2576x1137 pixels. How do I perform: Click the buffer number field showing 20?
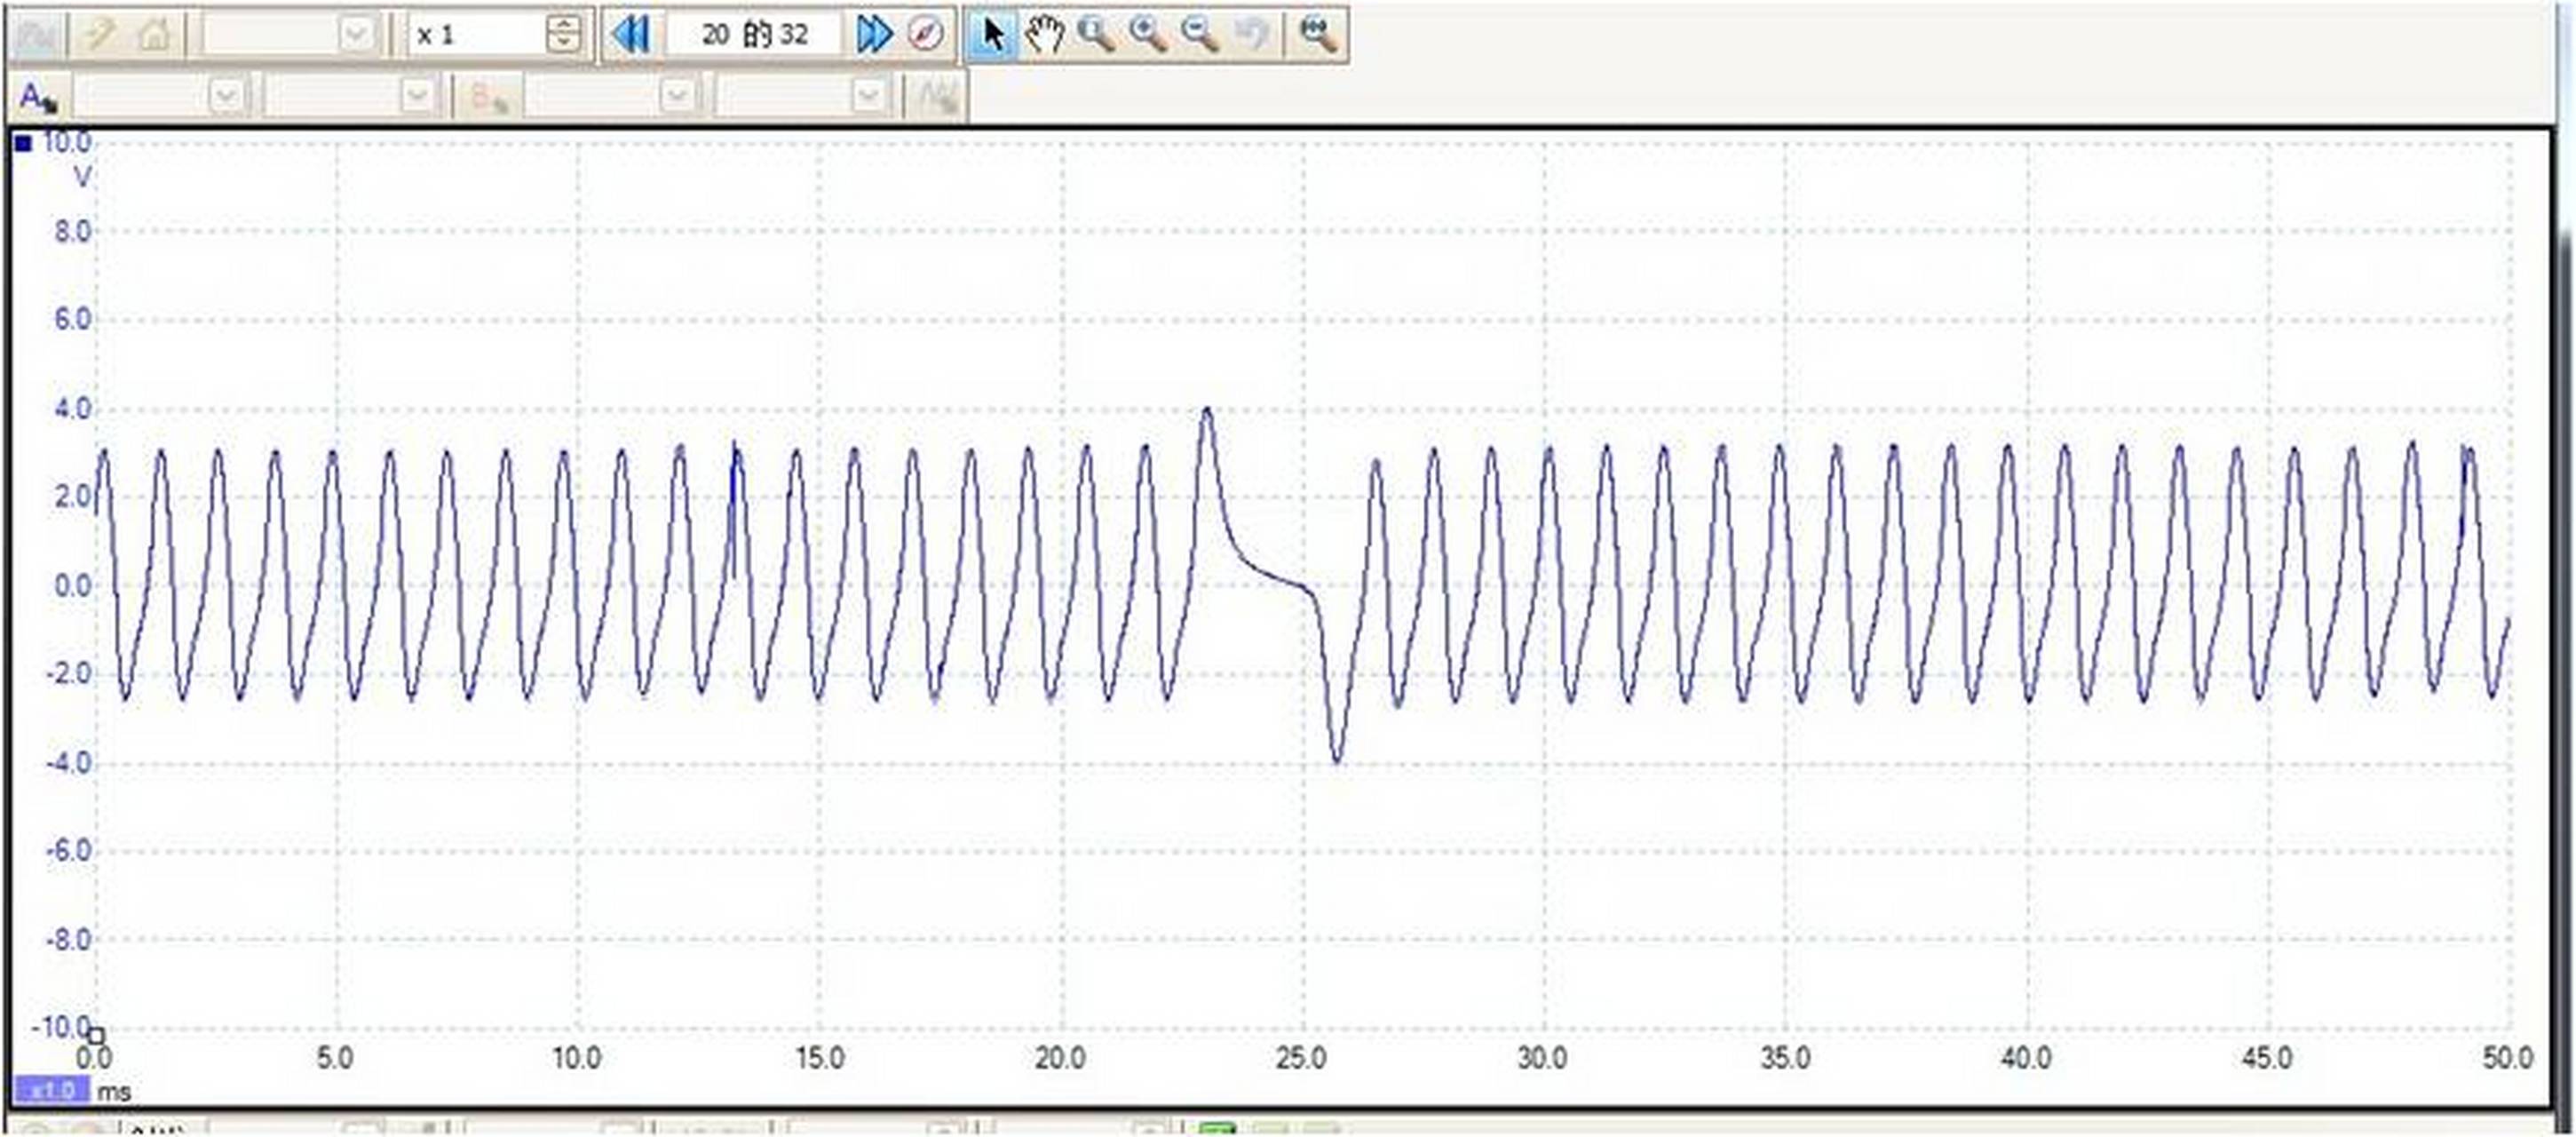(x=754, y=35)
